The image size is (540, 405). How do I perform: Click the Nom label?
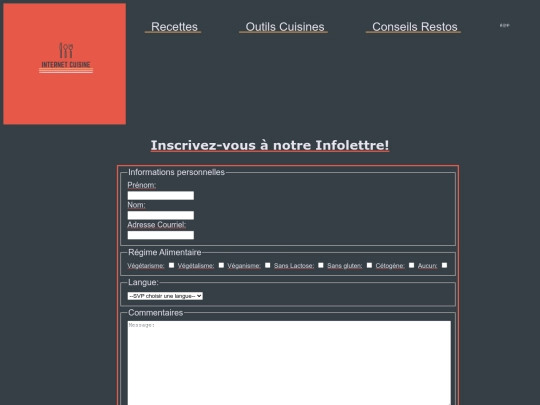[x=136, y=205]
